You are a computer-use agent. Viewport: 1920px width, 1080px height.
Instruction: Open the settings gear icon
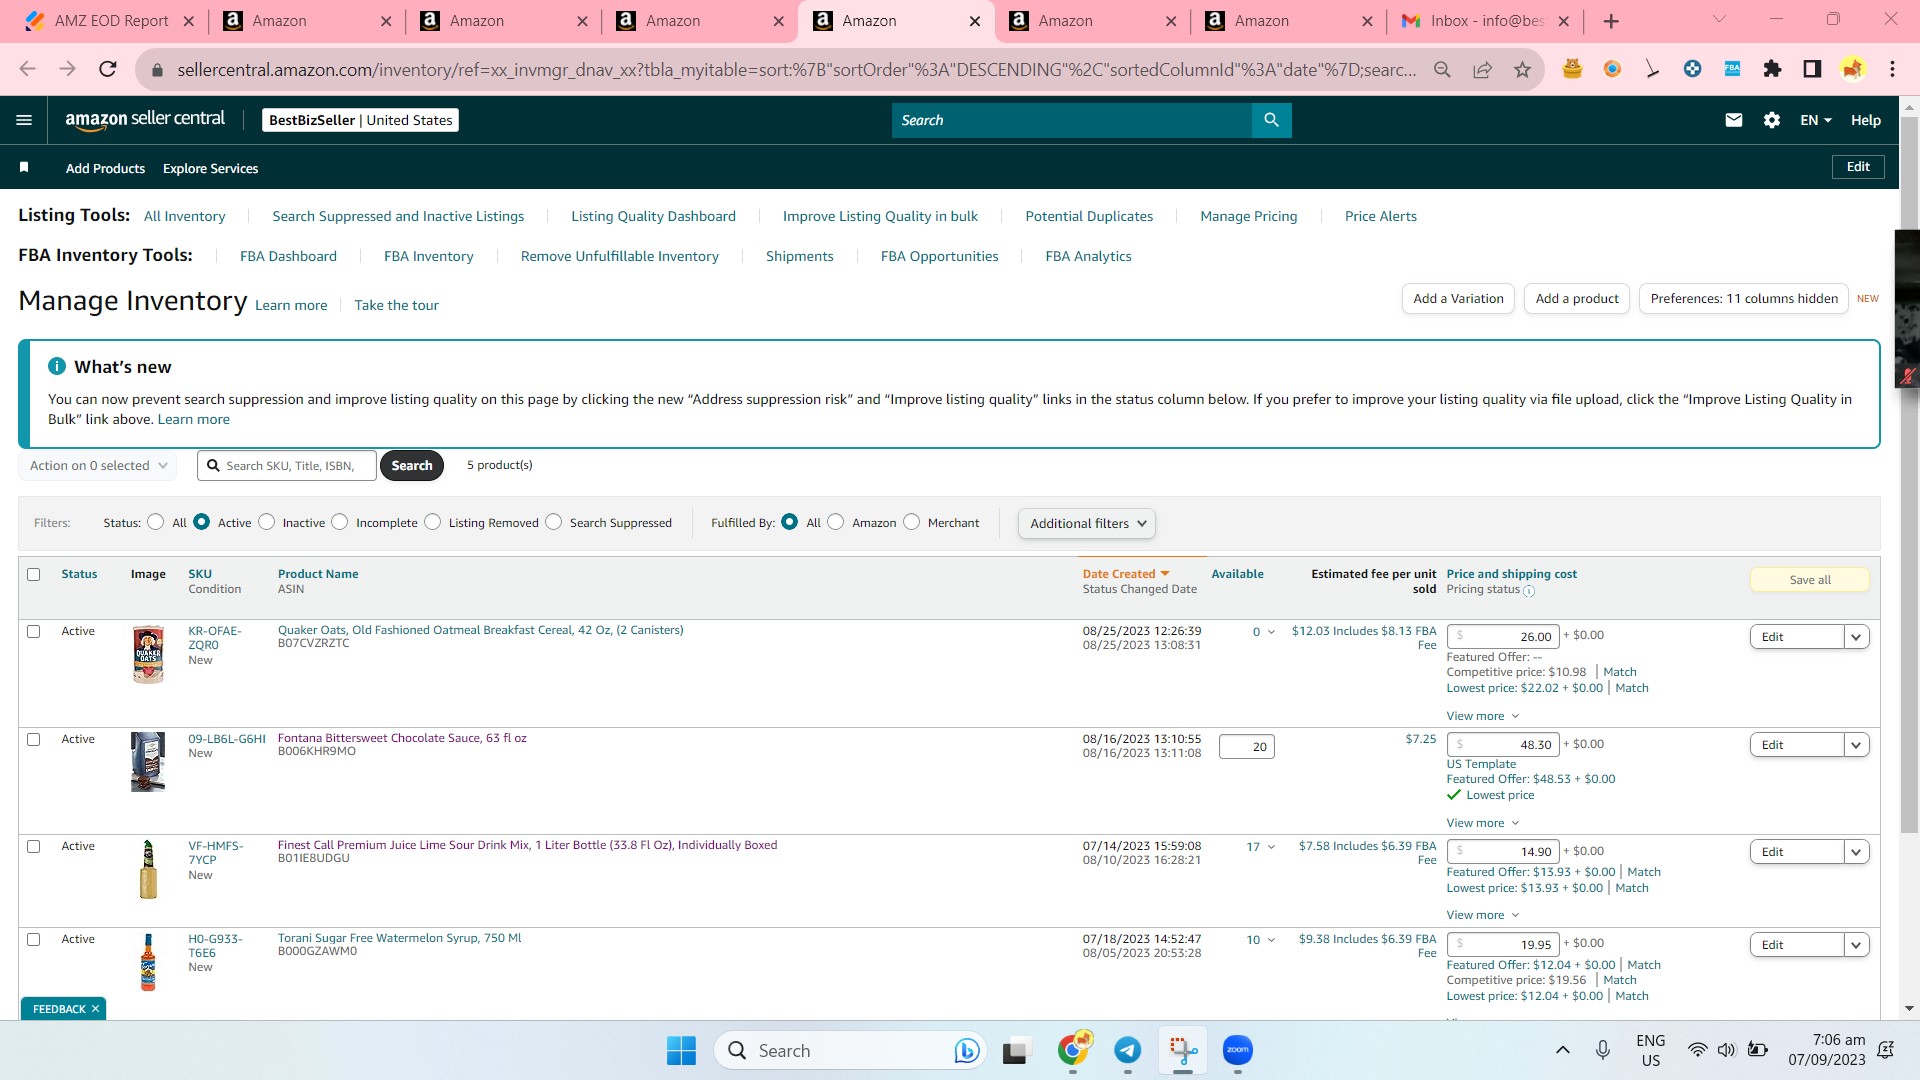coord(1772,120)
